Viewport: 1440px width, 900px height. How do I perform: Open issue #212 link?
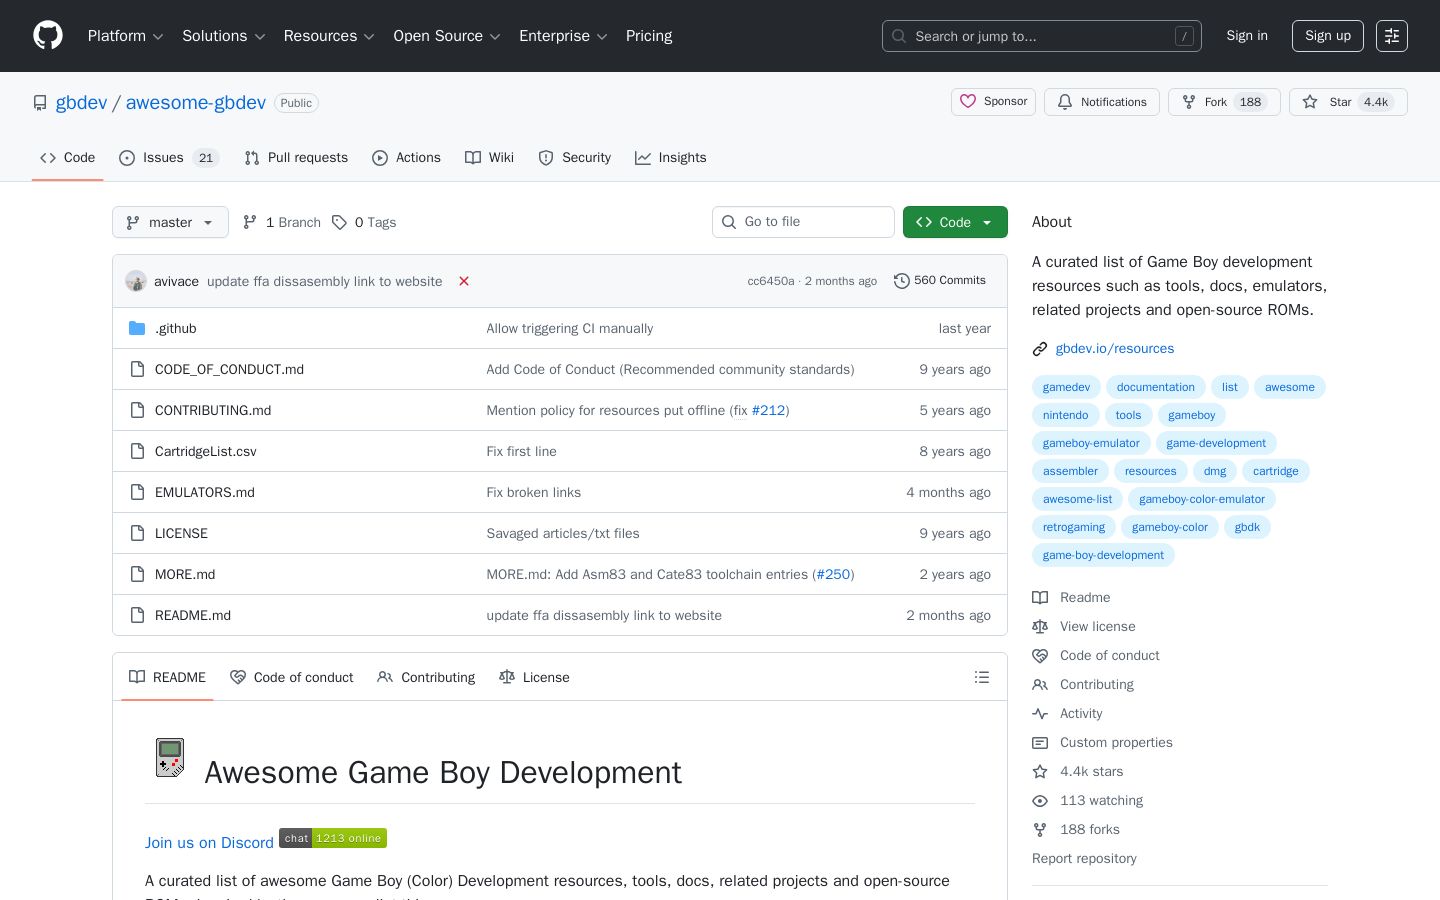pos(768,410)
